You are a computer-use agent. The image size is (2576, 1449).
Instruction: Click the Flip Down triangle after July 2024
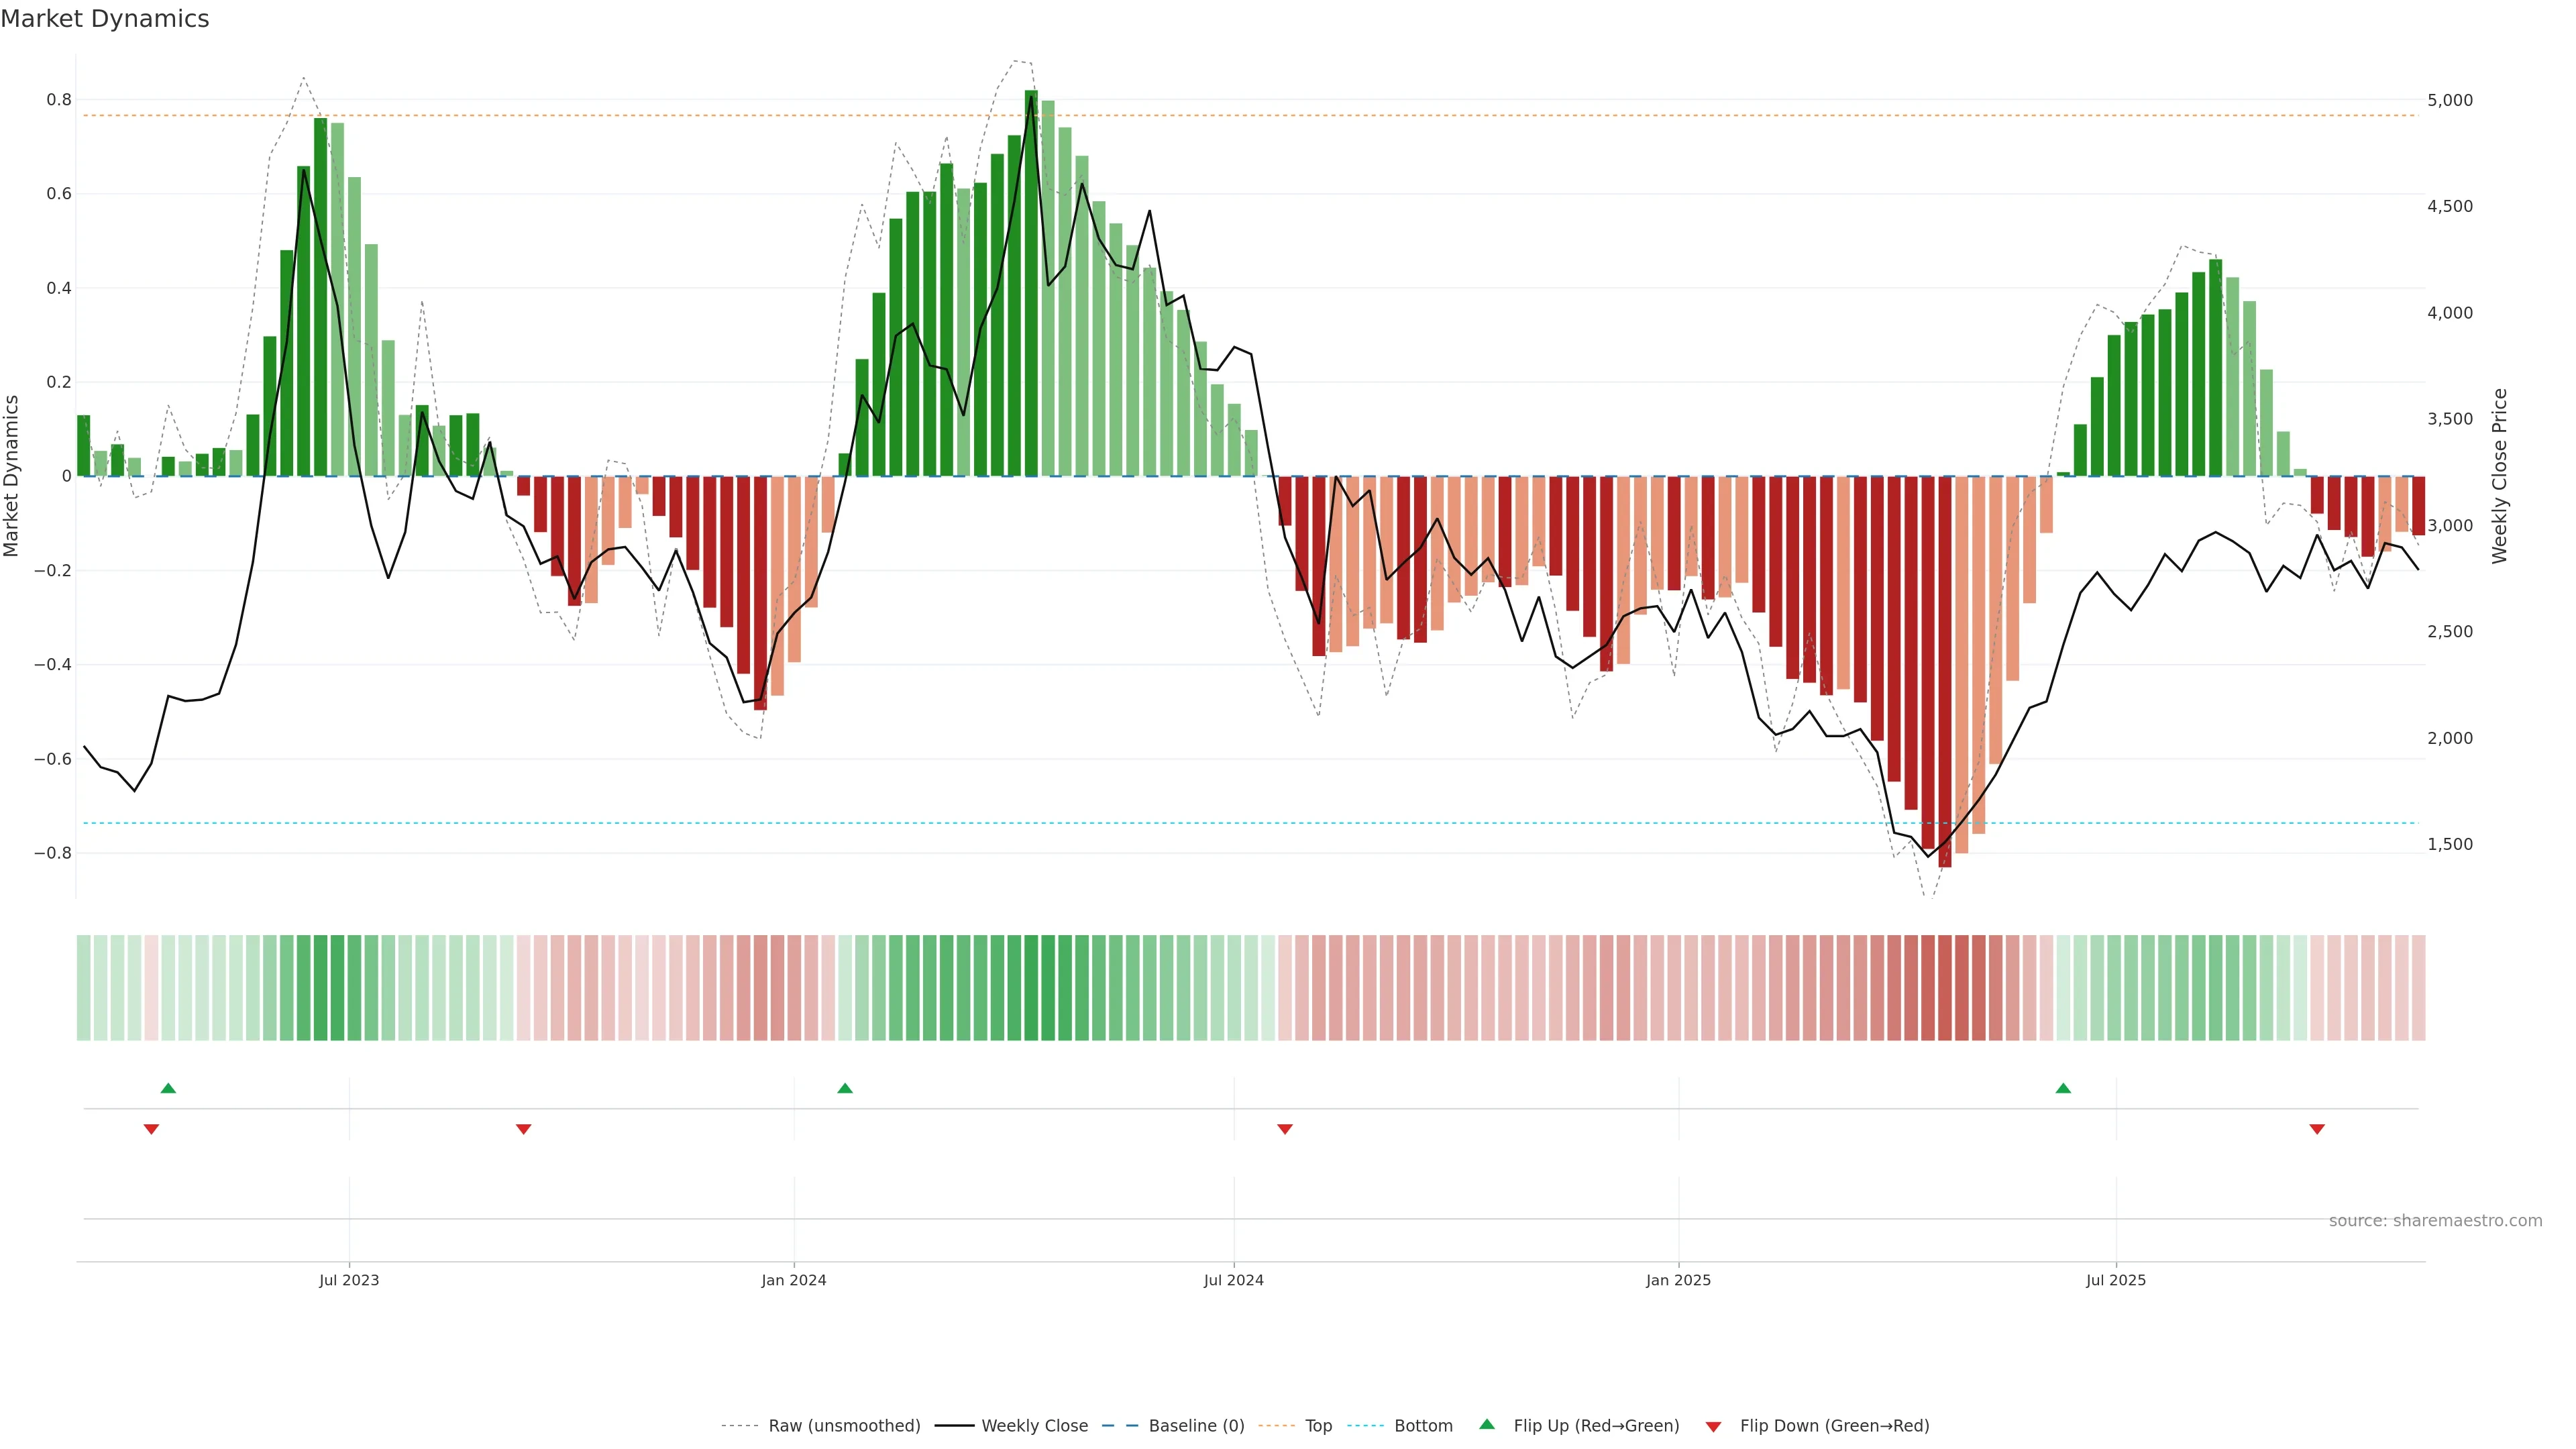1285,1129
